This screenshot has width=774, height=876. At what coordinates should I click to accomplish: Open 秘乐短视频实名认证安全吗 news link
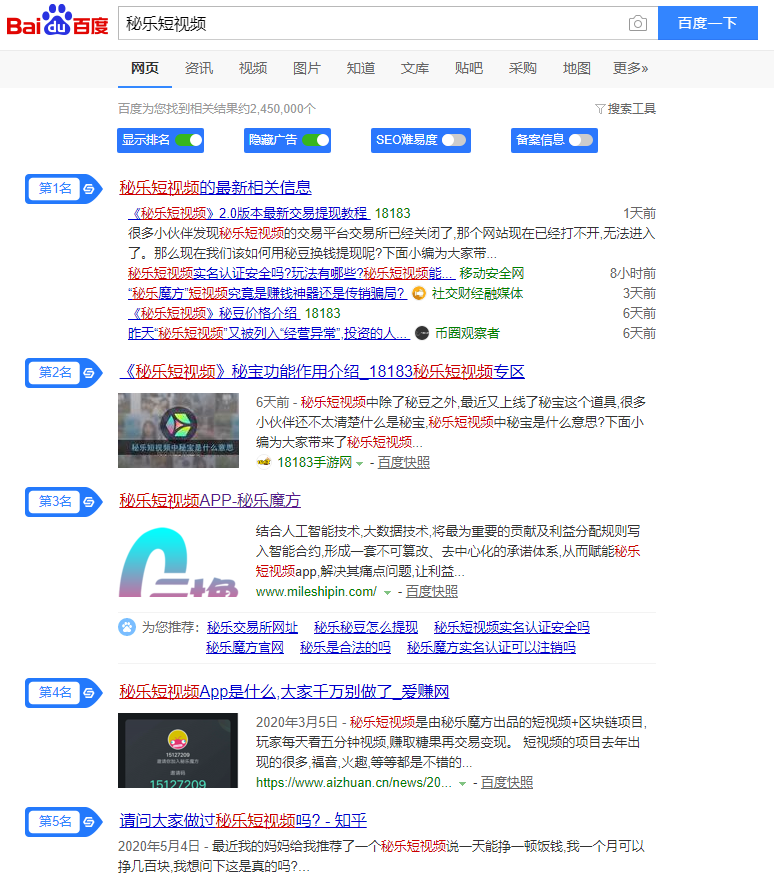click(291, 273)
